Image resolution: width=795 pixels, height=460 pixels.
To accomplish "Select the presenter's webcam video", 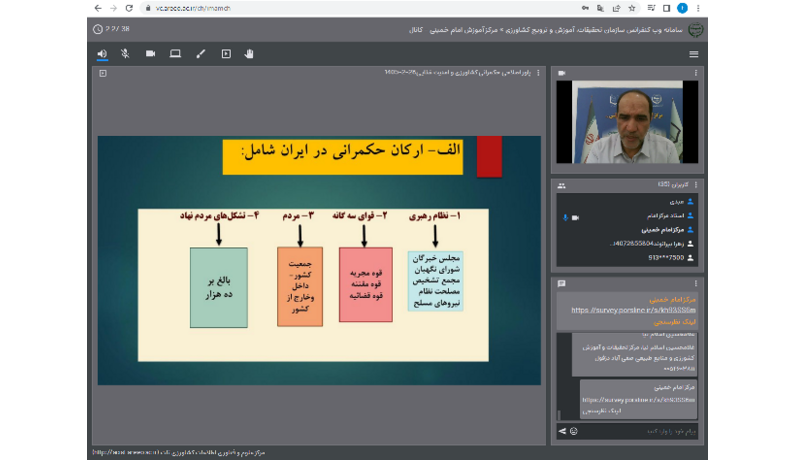I will [627, 122].
